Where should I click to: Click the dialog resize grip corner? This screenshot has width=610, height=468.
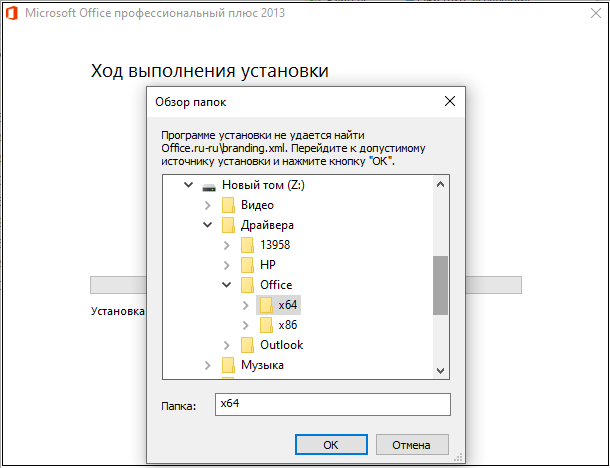458,457
